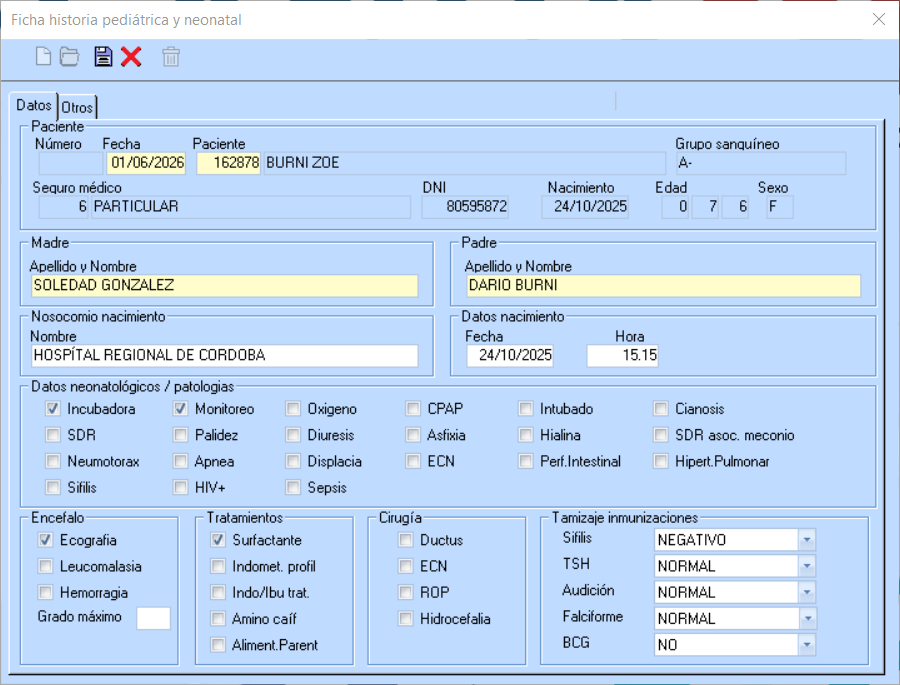The width and height of the screenshot is (900, 685).
Task: Enable the Hipert.Pulmonar checkbox
Action: click(x=661, y=461)
